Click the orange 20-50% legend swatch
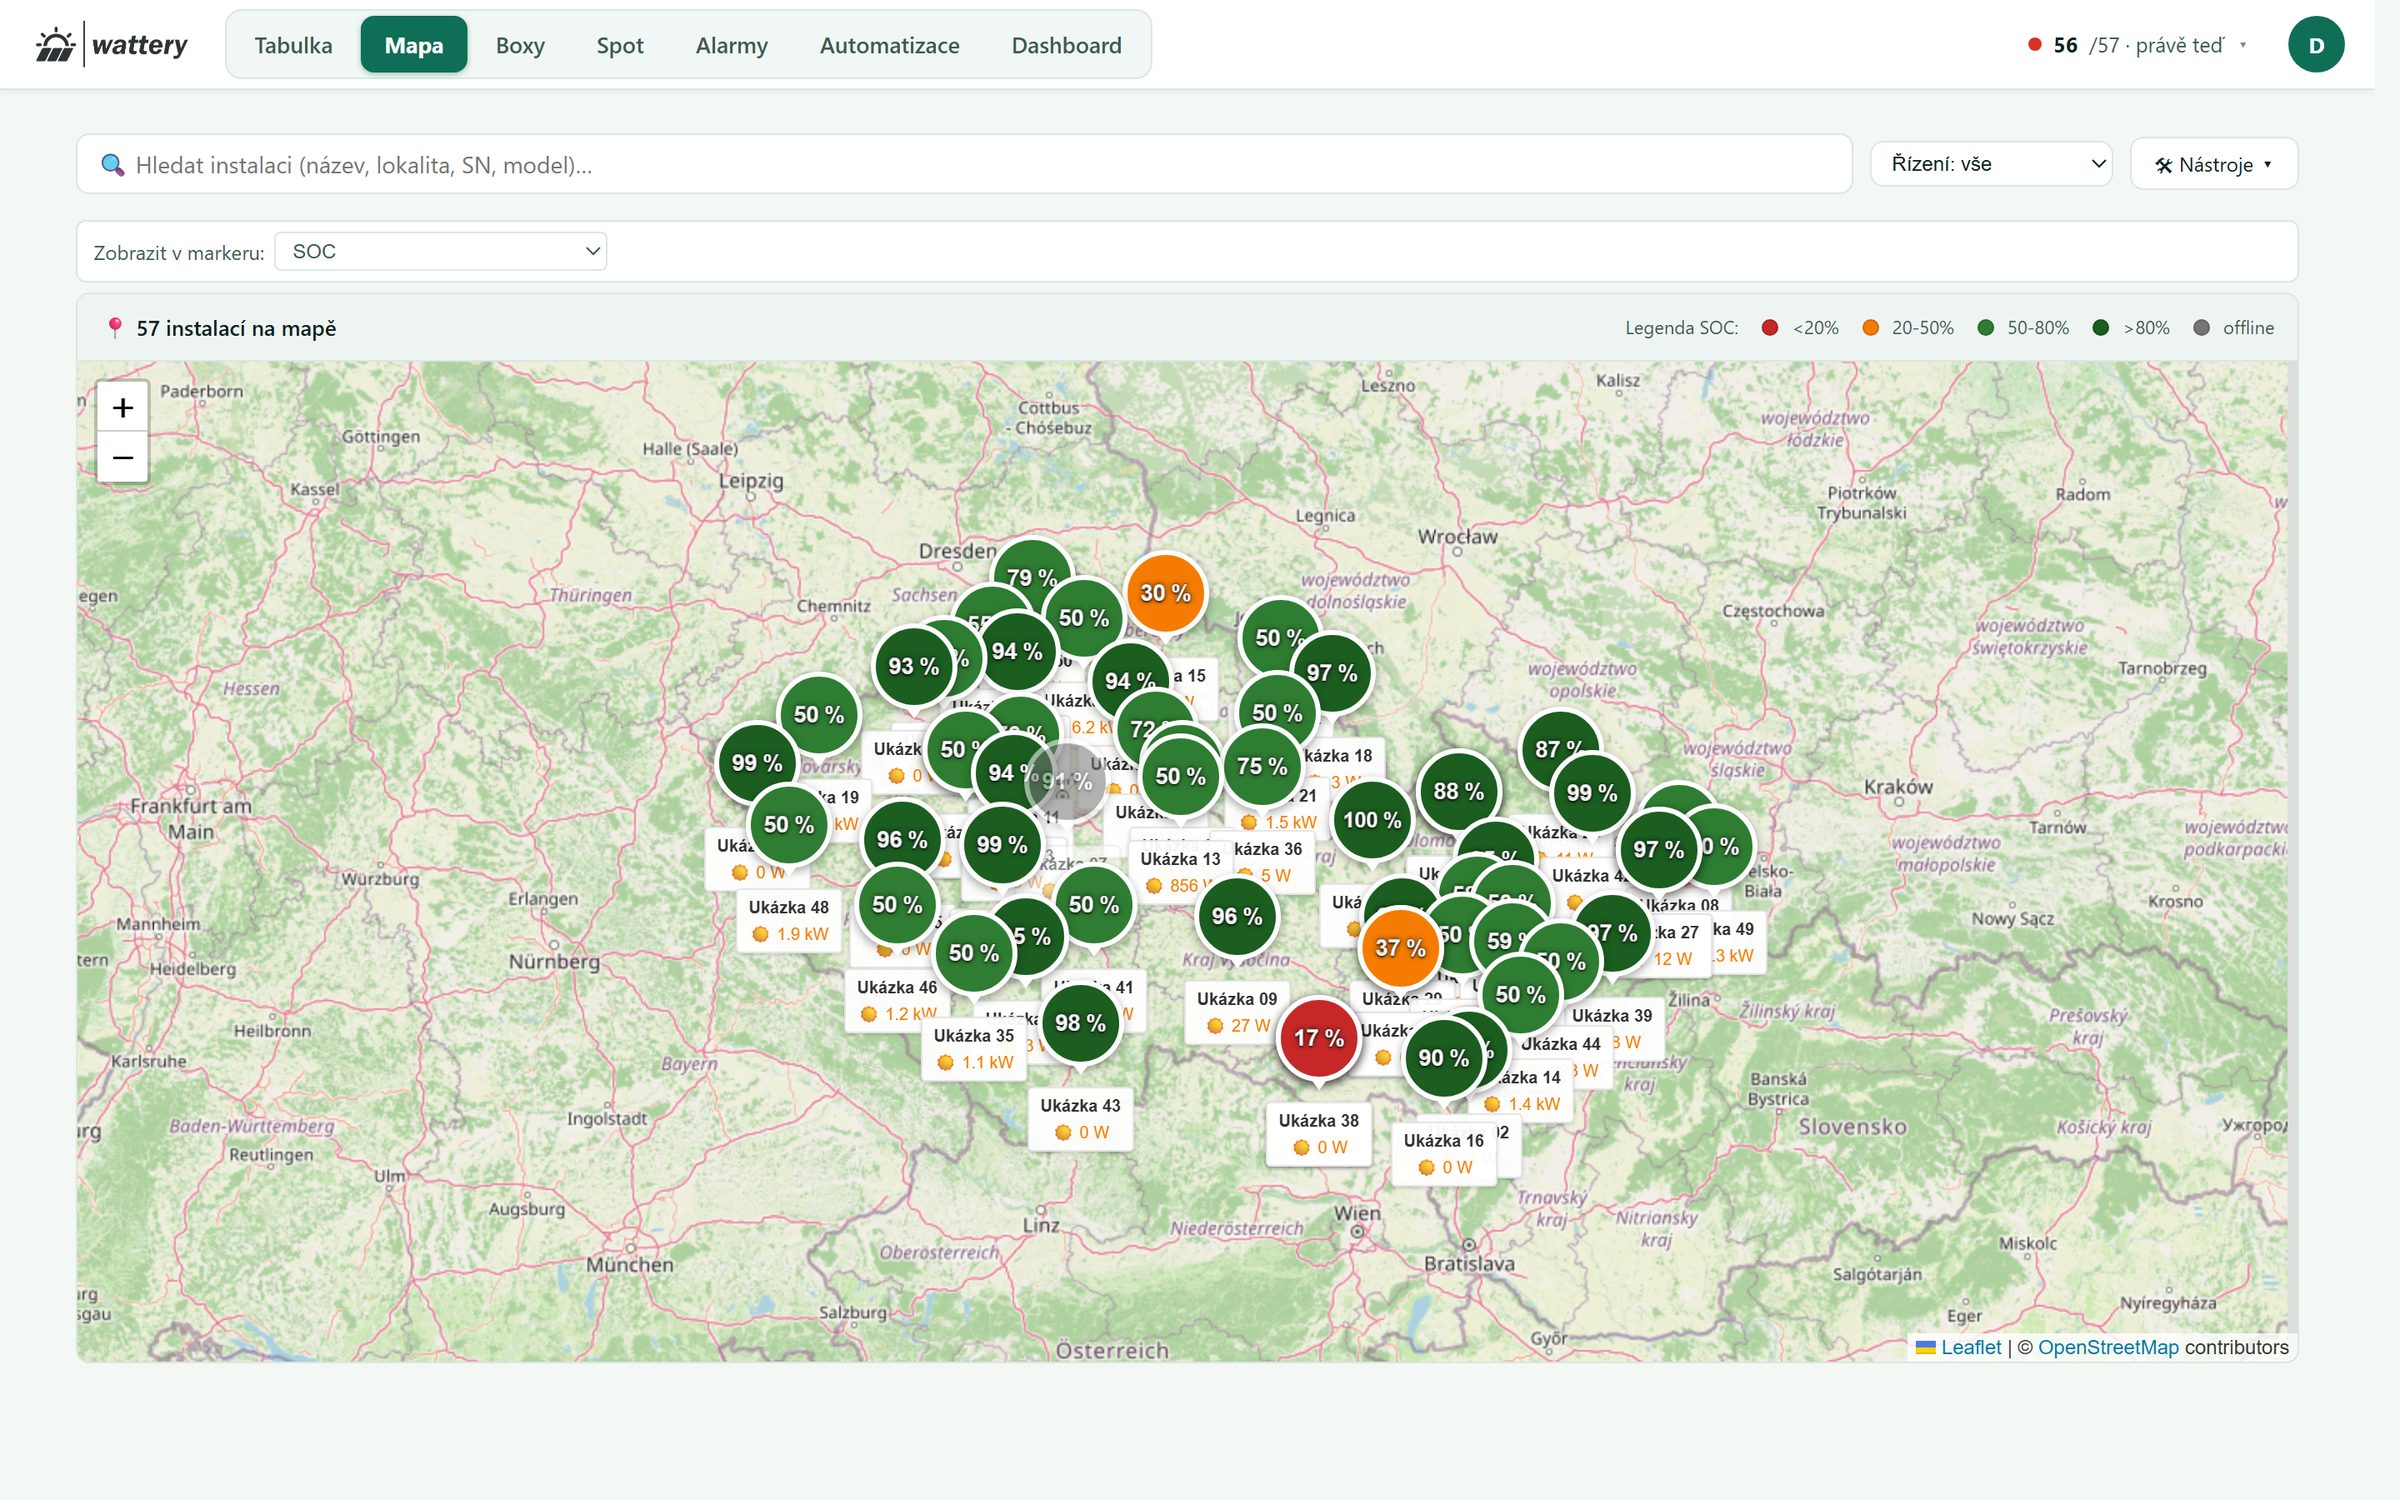The image size is (2400, 1500). point(1870,328)
